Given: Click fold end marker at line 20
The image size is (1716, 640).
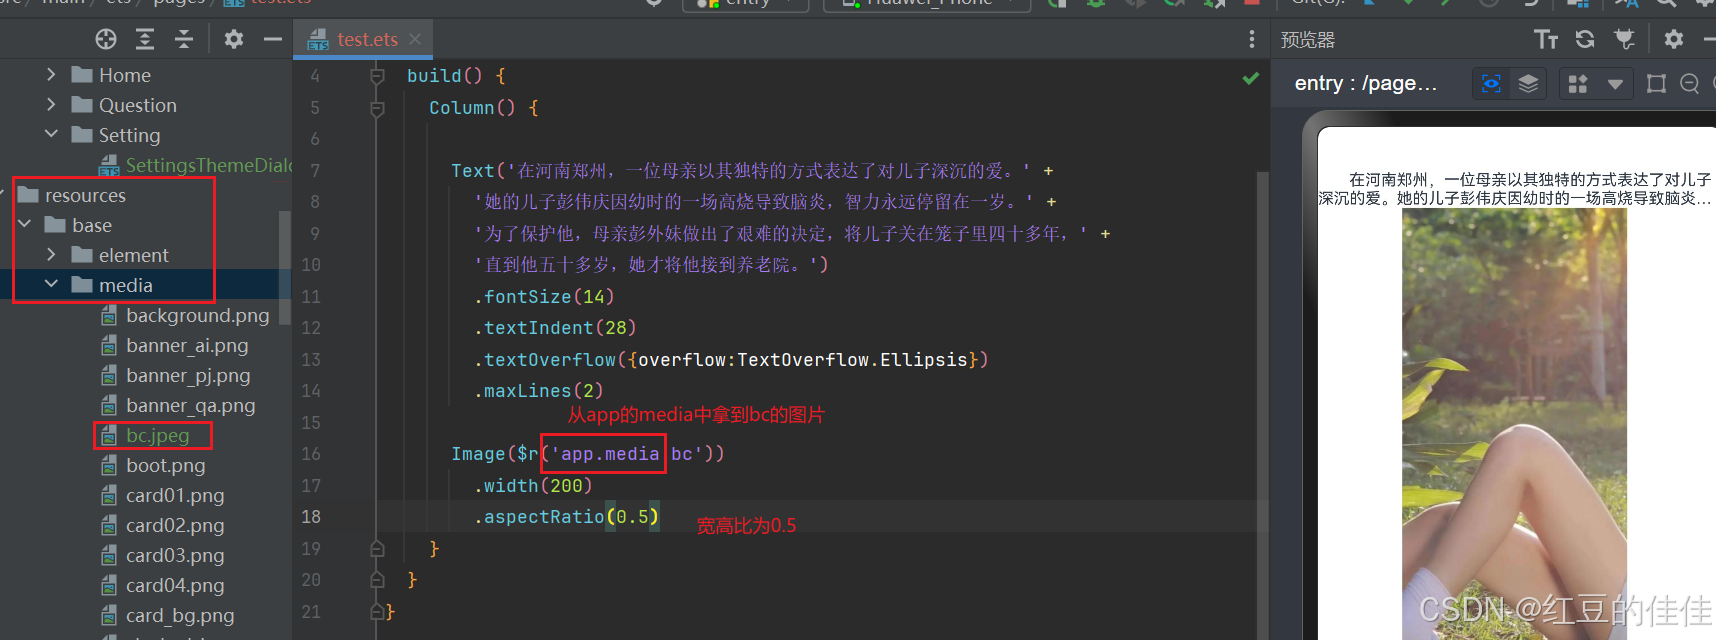Looking at the screenshot, I should click(x=377, y=579).
